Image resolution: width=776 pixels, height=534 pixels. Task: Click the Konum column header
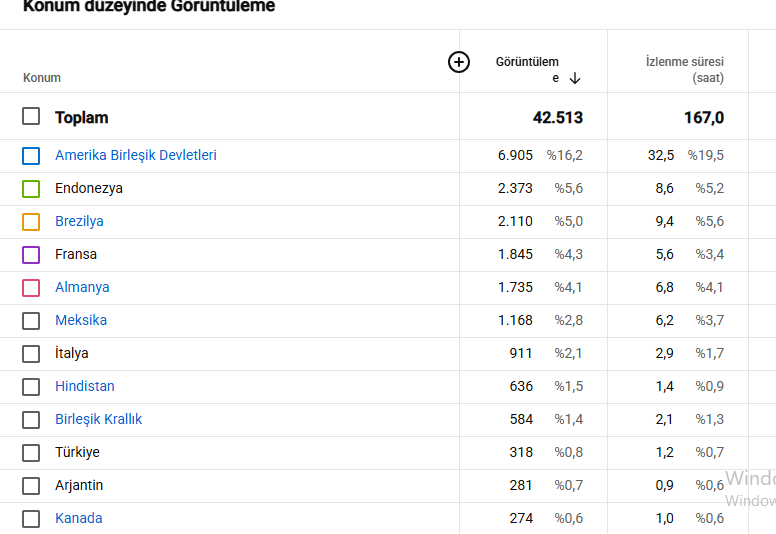tap(42, 78)
